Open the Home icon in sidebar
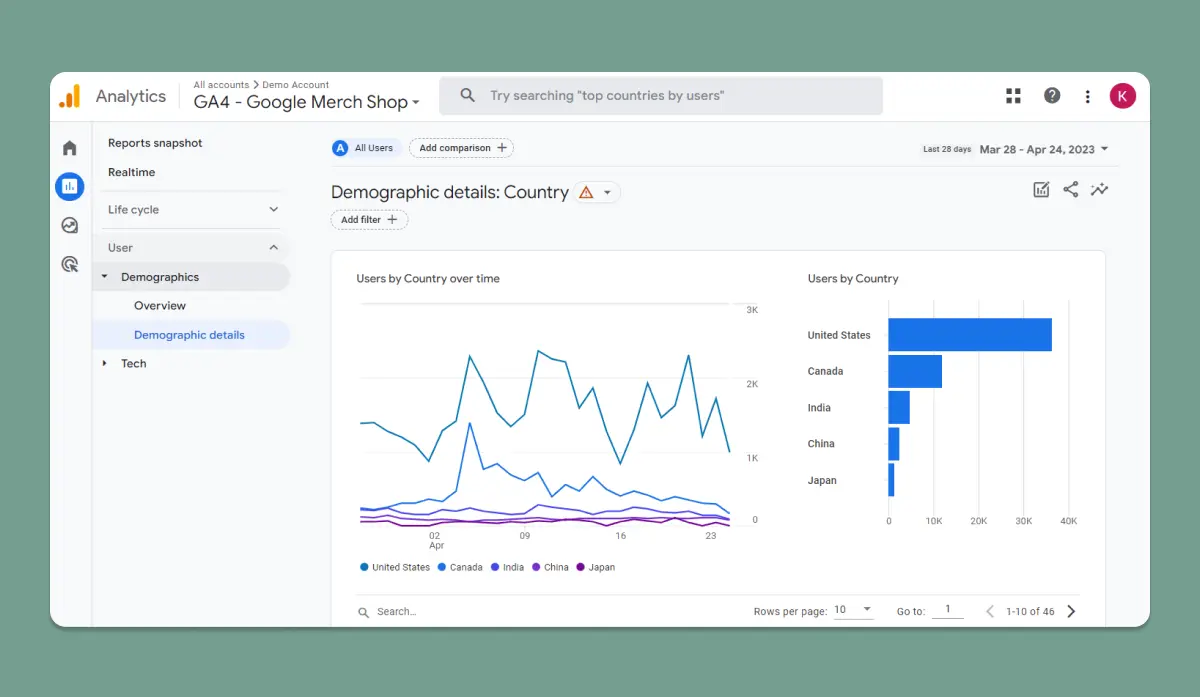The image size is (1200, 697). pos(69,148)
